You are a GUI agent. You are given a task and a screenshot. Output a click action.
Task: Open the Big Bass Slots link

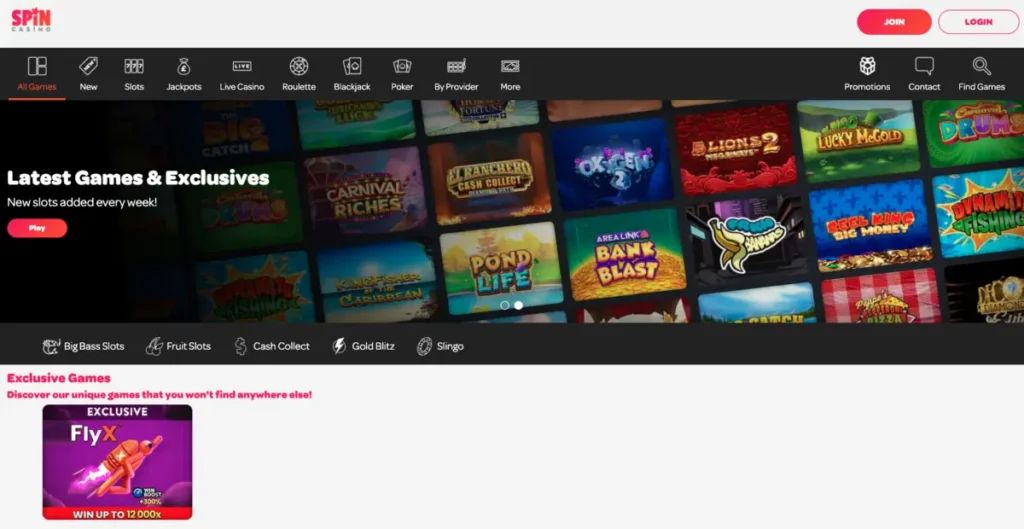tap(94, 346)
